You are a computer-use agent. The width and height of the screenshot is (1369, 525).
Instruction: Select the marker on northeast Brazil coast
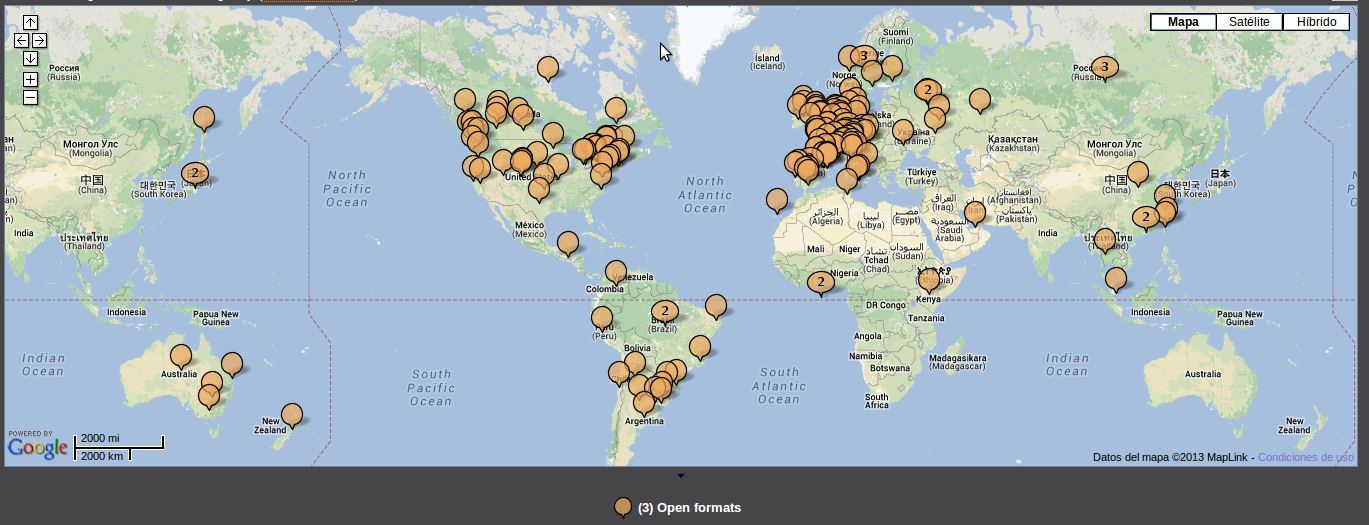pyautogui.click(x=716, y=306)
